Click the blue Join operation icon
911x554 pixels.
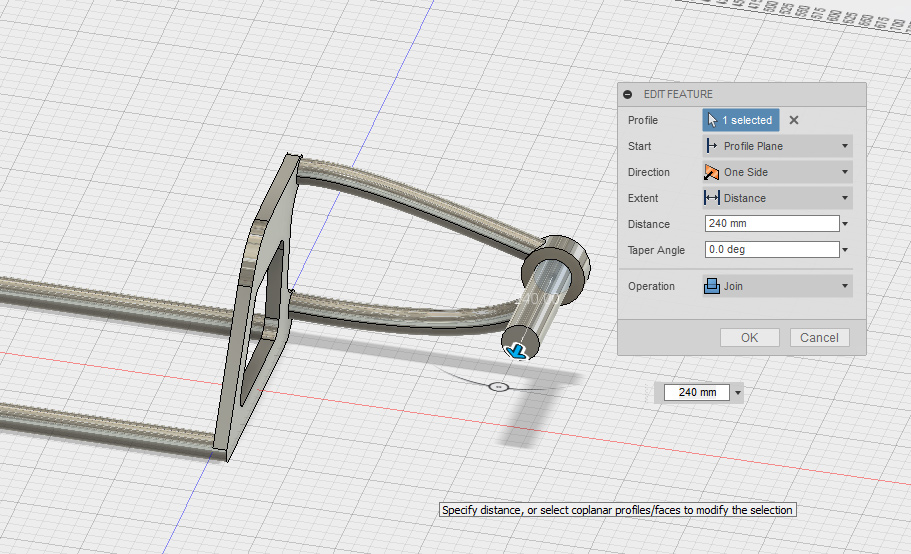(712, 286)
